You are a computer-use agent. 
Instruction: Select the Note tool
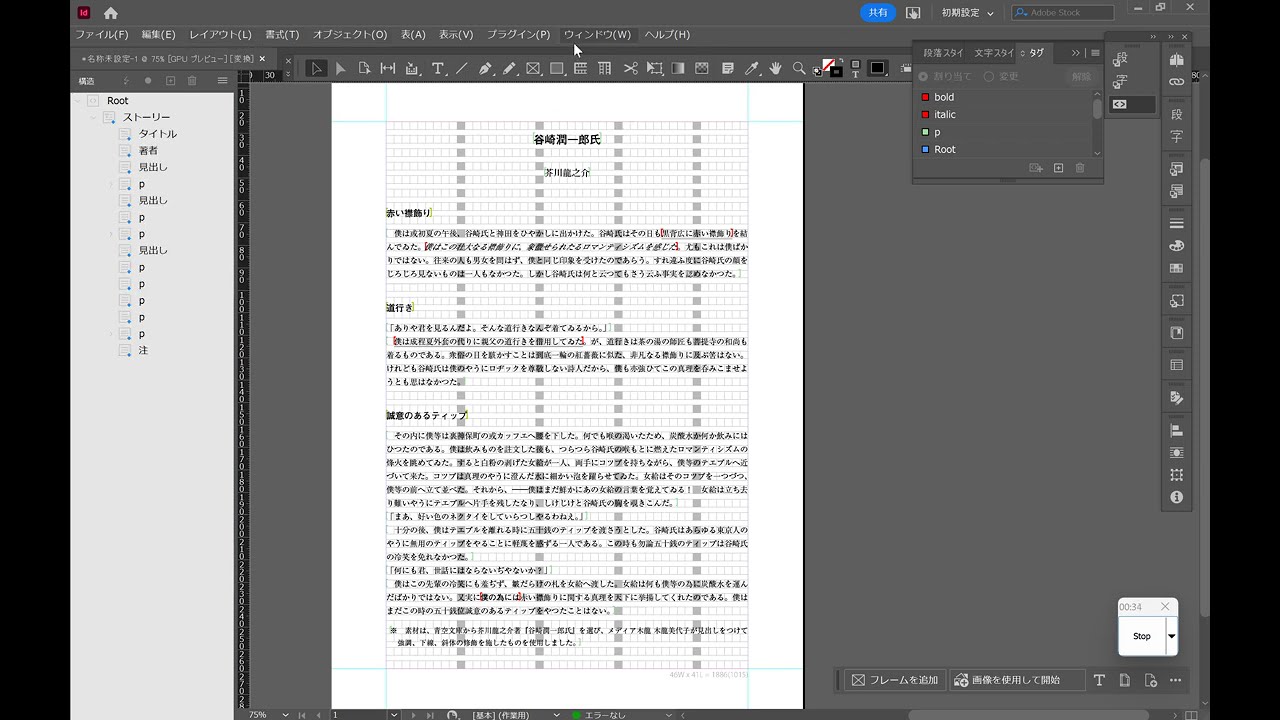point(727,68)
